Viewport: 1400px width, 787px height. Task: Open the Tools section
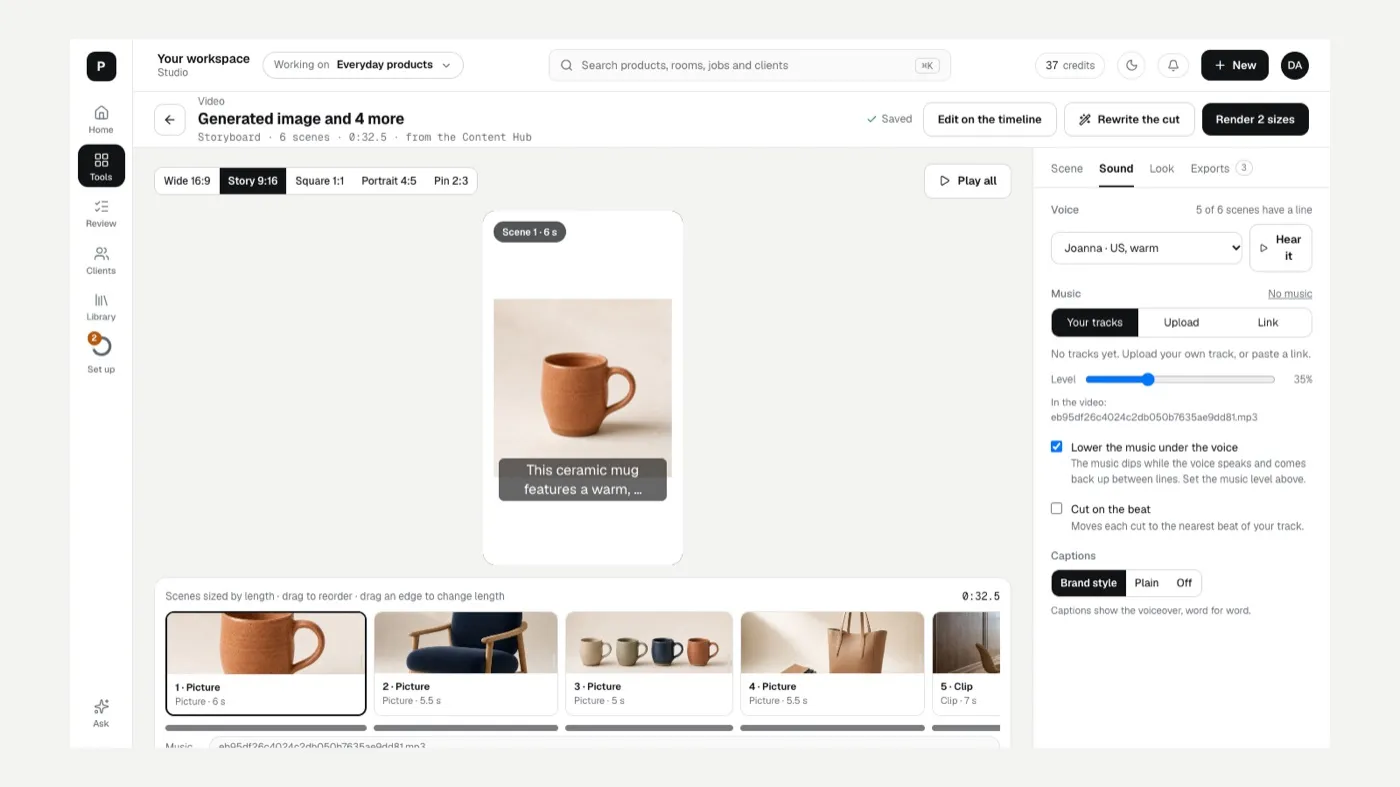click(x=101, y=166)
